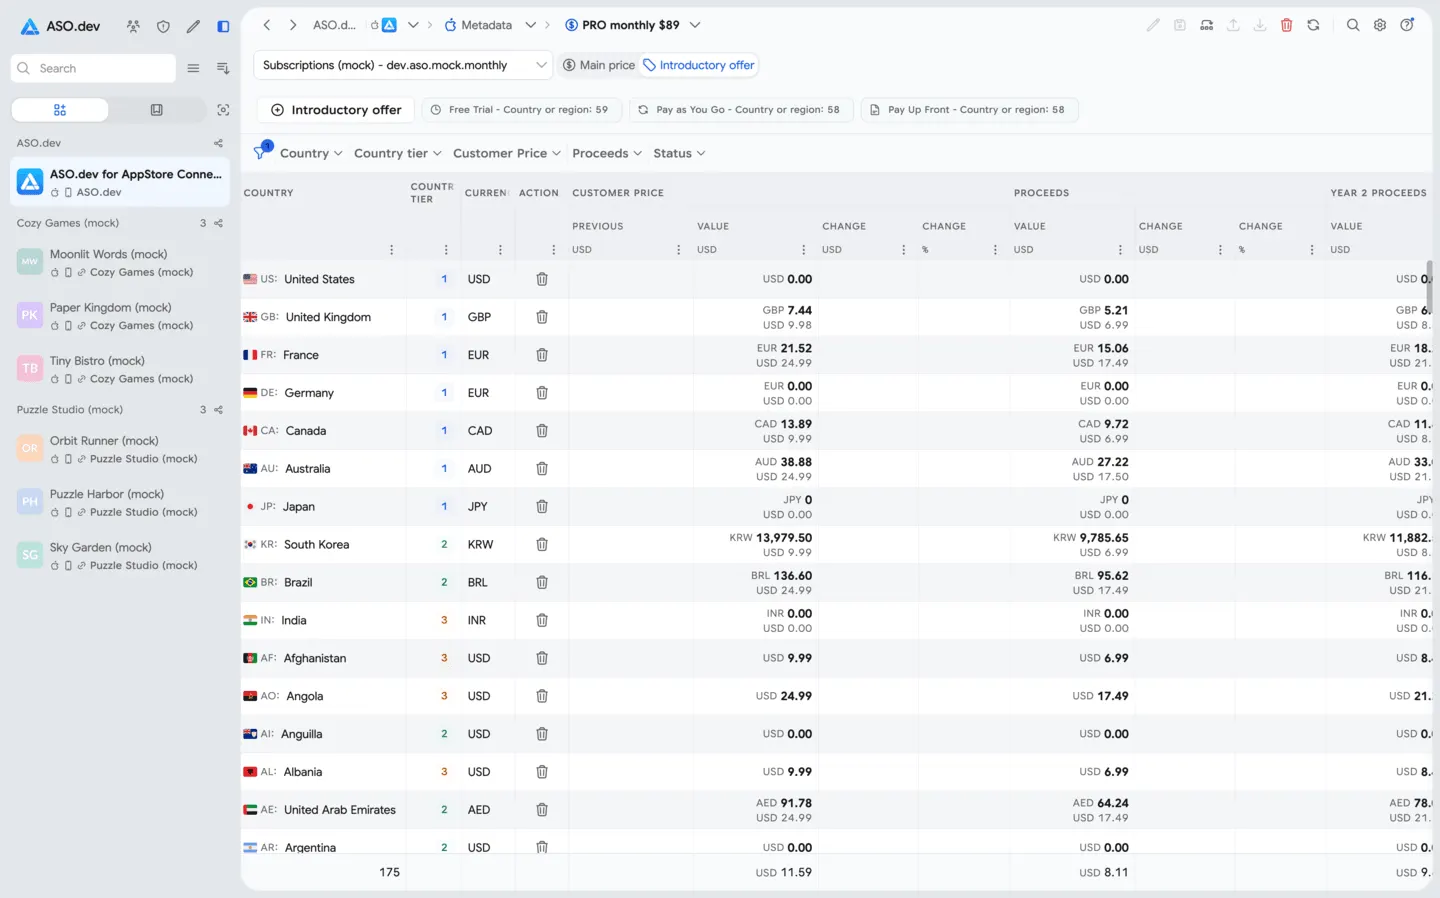Click the scan icon beside sidebar view switcher
1440x898 pixels.
pyautogui.click(x=223, y=110)
